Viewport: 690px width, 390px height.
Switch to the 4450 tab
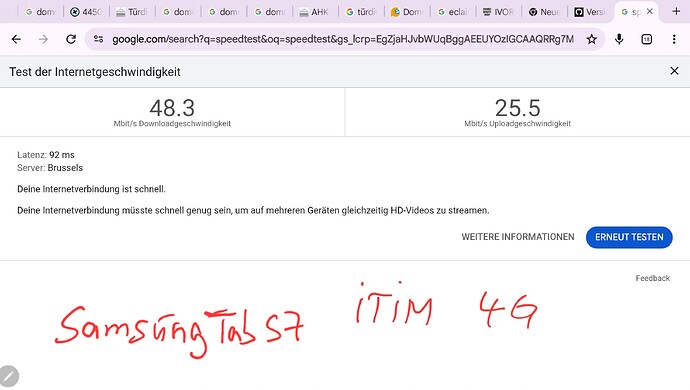pos(86,12)
